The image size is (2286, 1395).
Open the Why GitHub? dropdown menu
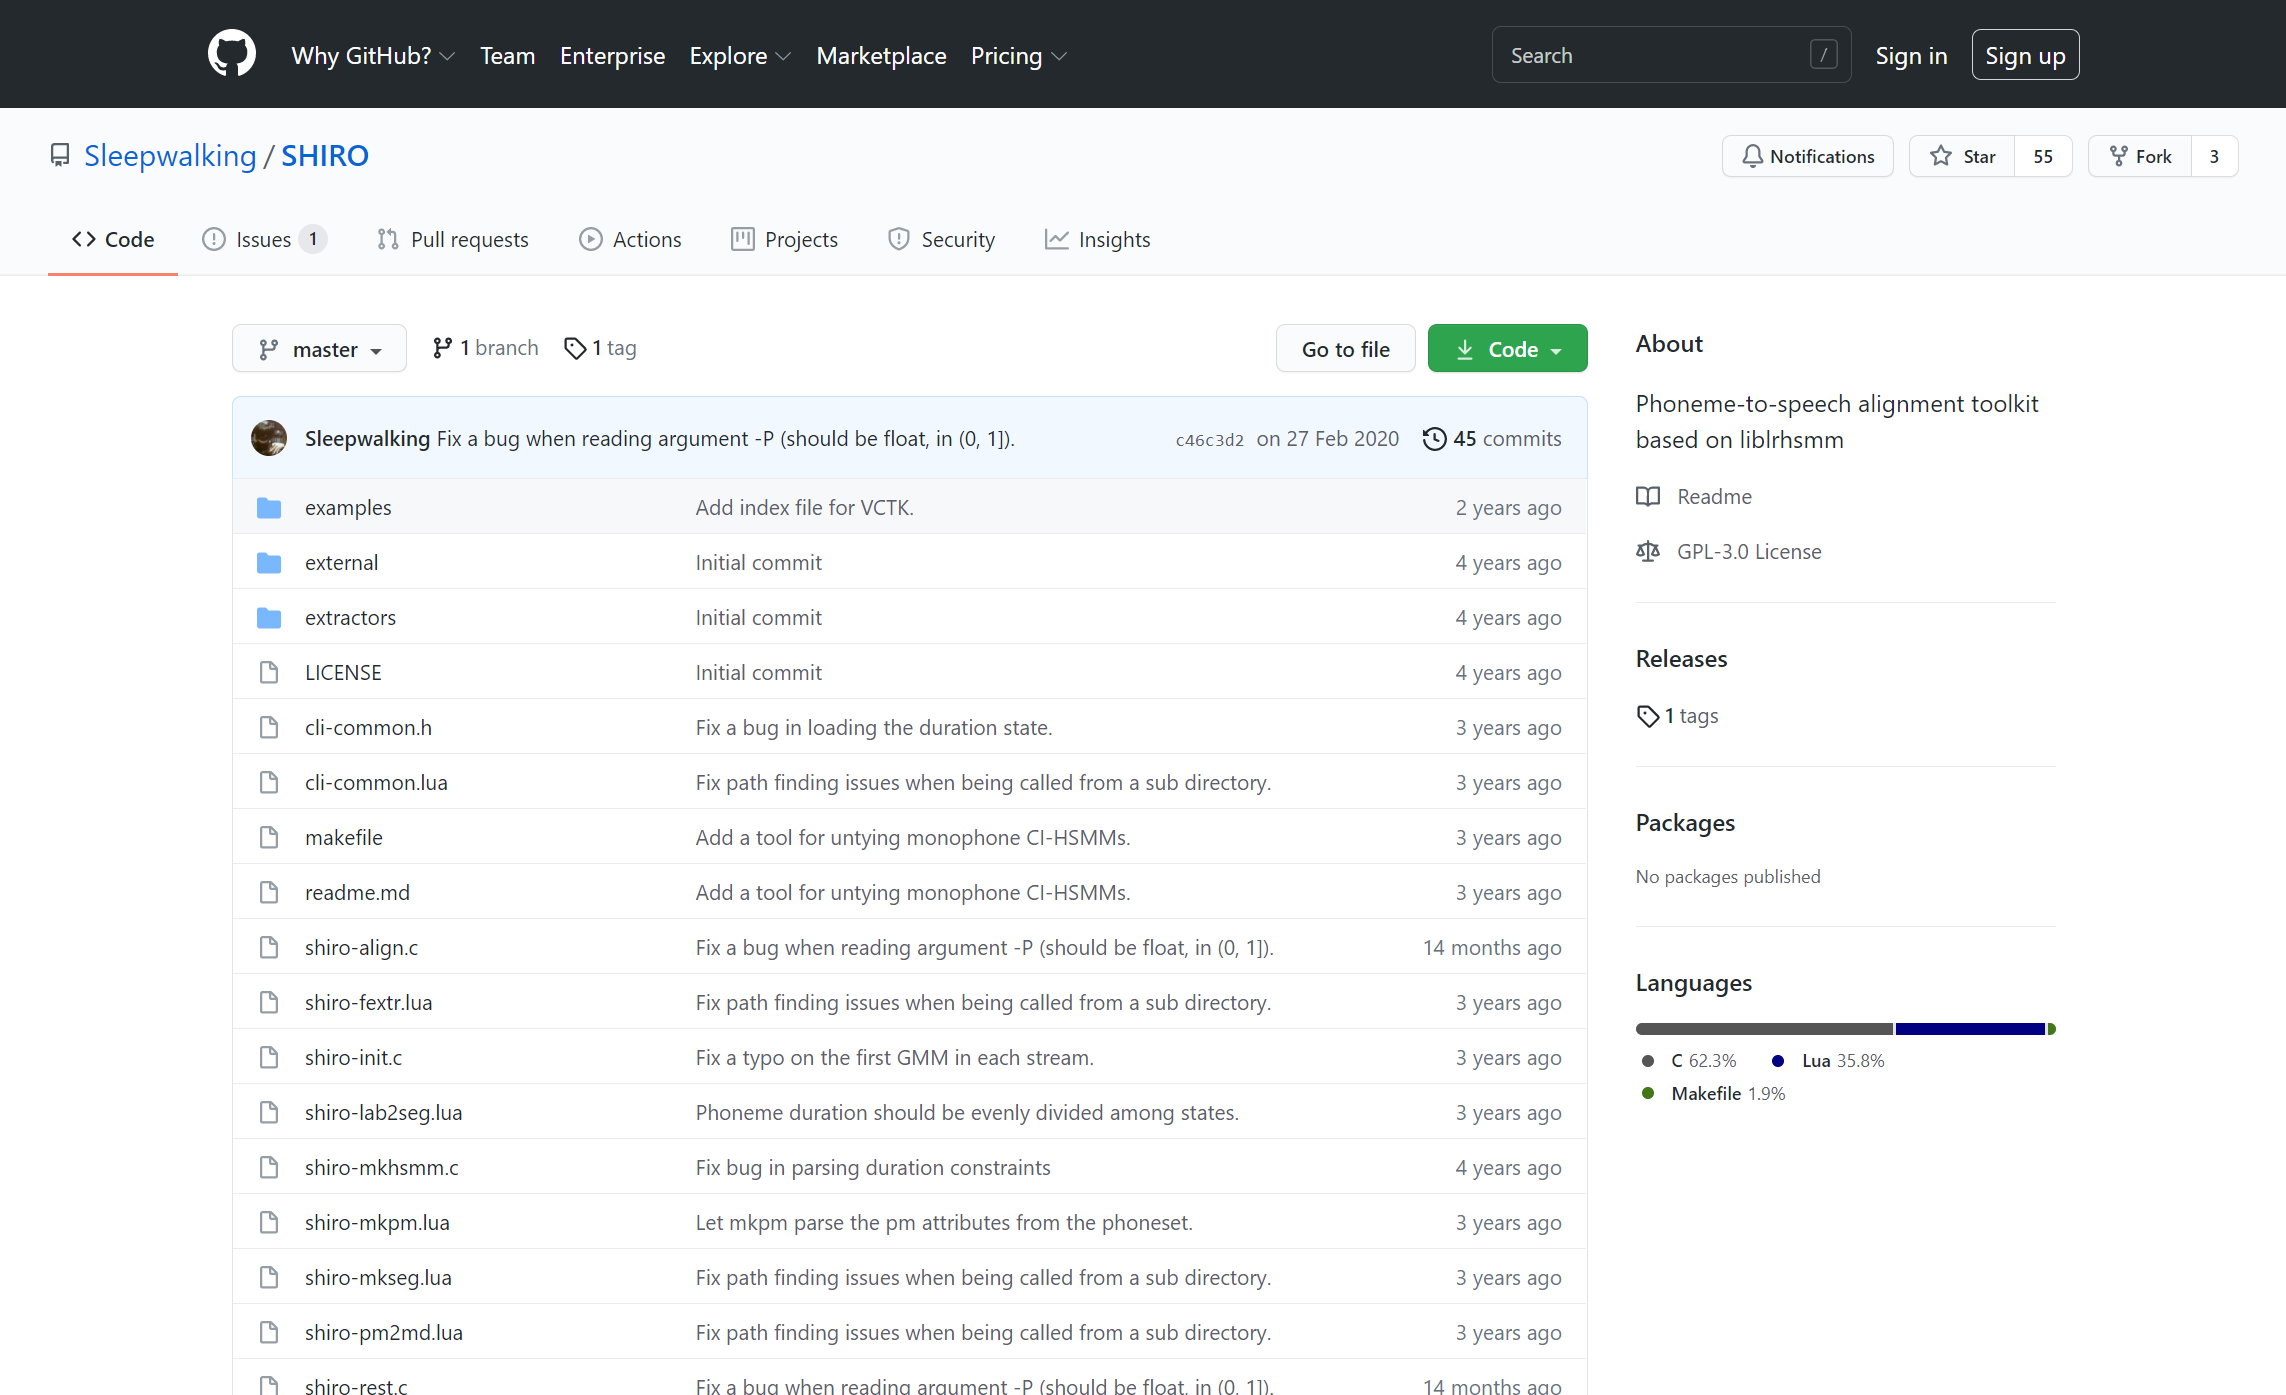tap(373, 56)
